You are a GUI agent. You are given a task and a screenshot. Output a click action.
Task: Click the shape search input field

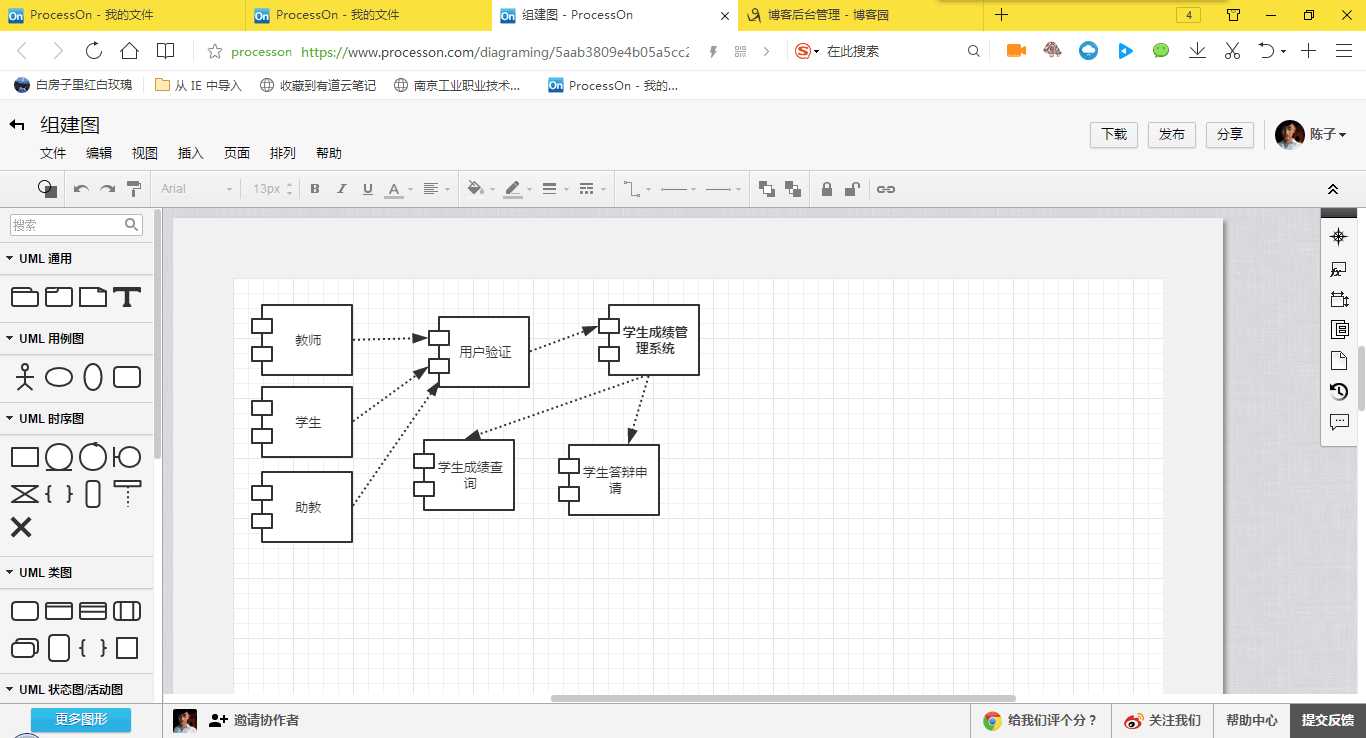click(x=76, y=225)
